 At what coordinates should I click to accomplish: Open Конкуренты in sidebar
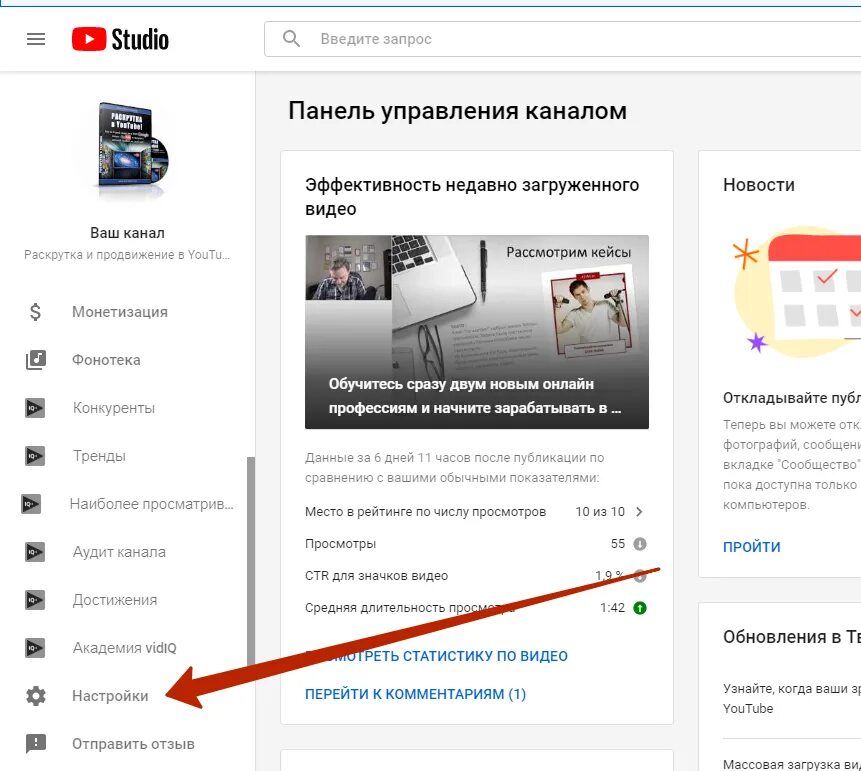114,408
